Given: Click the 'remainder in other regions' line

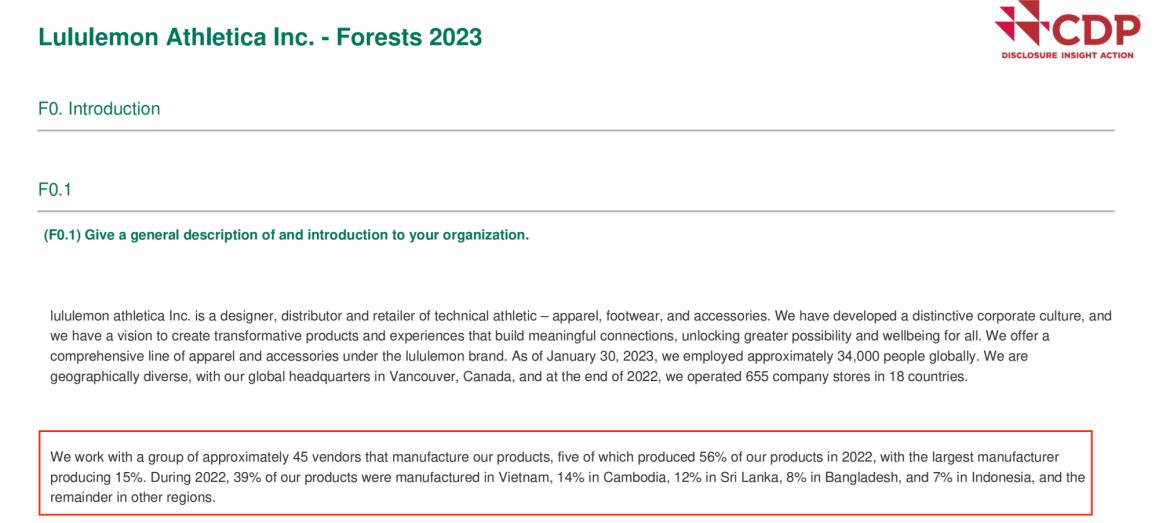Looking at the screenshot, I should coord(133,497).
